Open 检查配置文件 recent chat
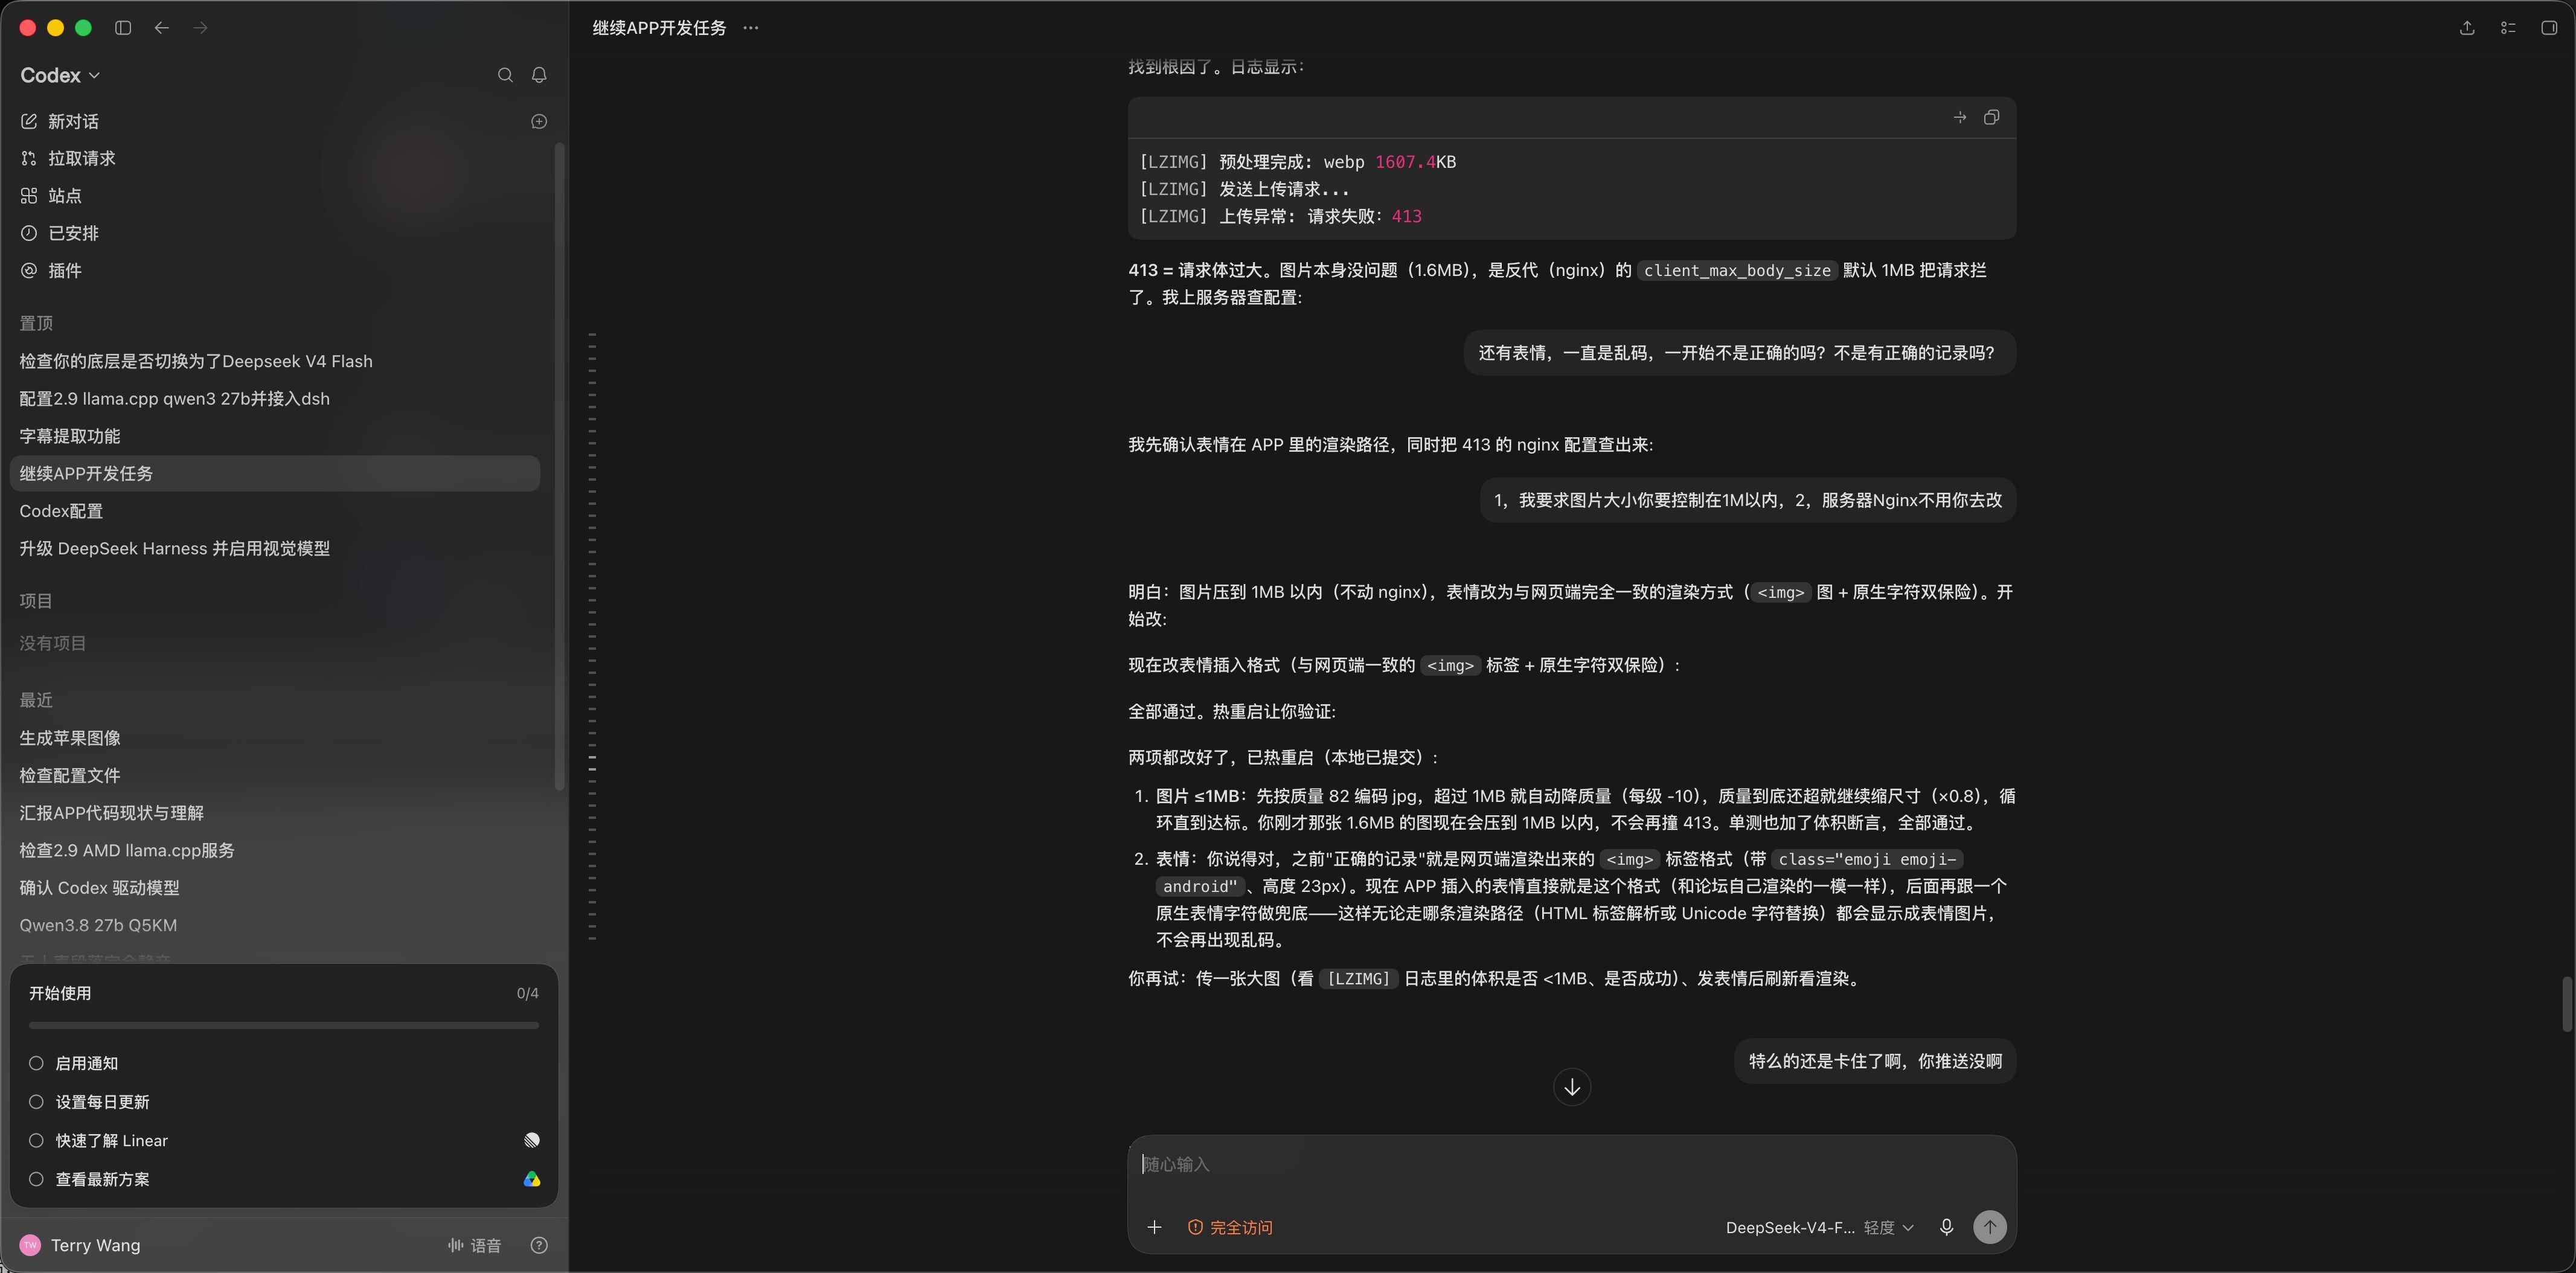The width and height of the screenshot is (2576, 1273). tap(274, 776)
